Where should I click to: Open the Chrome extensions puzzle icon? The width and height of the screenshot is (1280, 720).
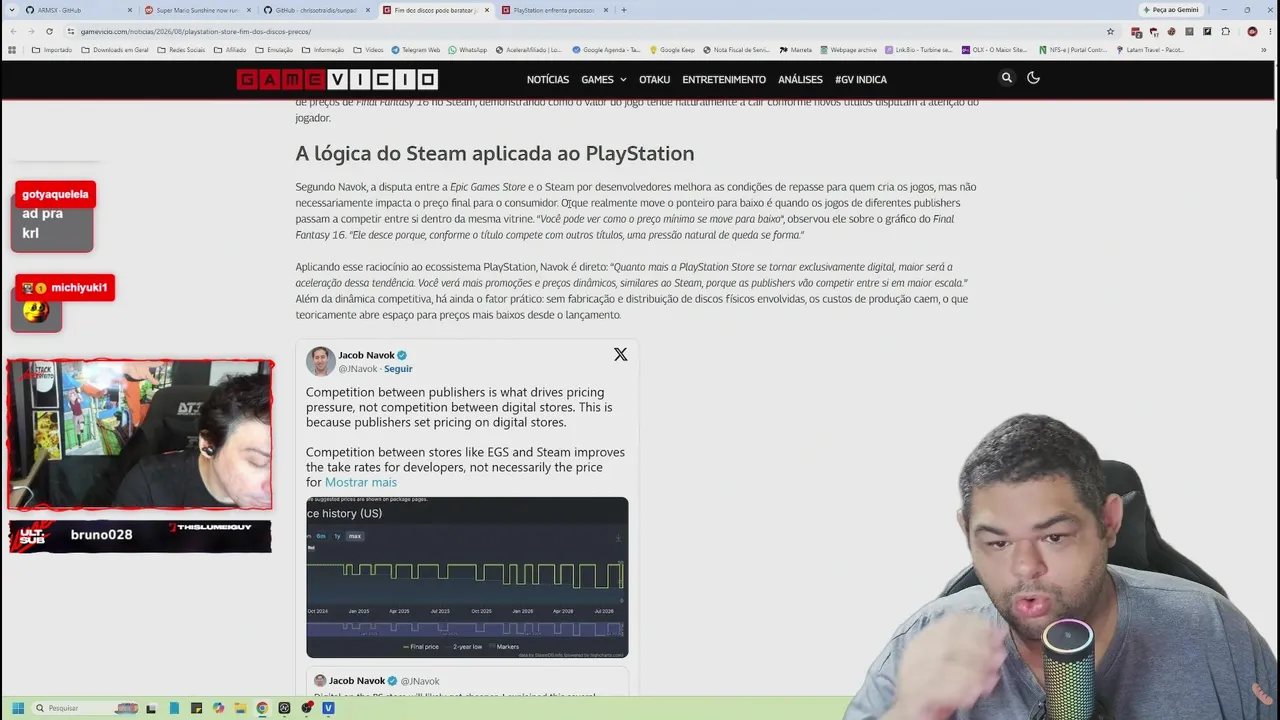[1227, 31]
